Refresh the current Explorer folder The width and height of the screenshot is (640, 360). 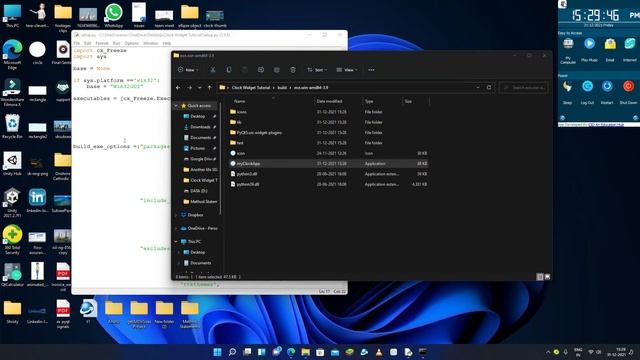coord(489,87)
